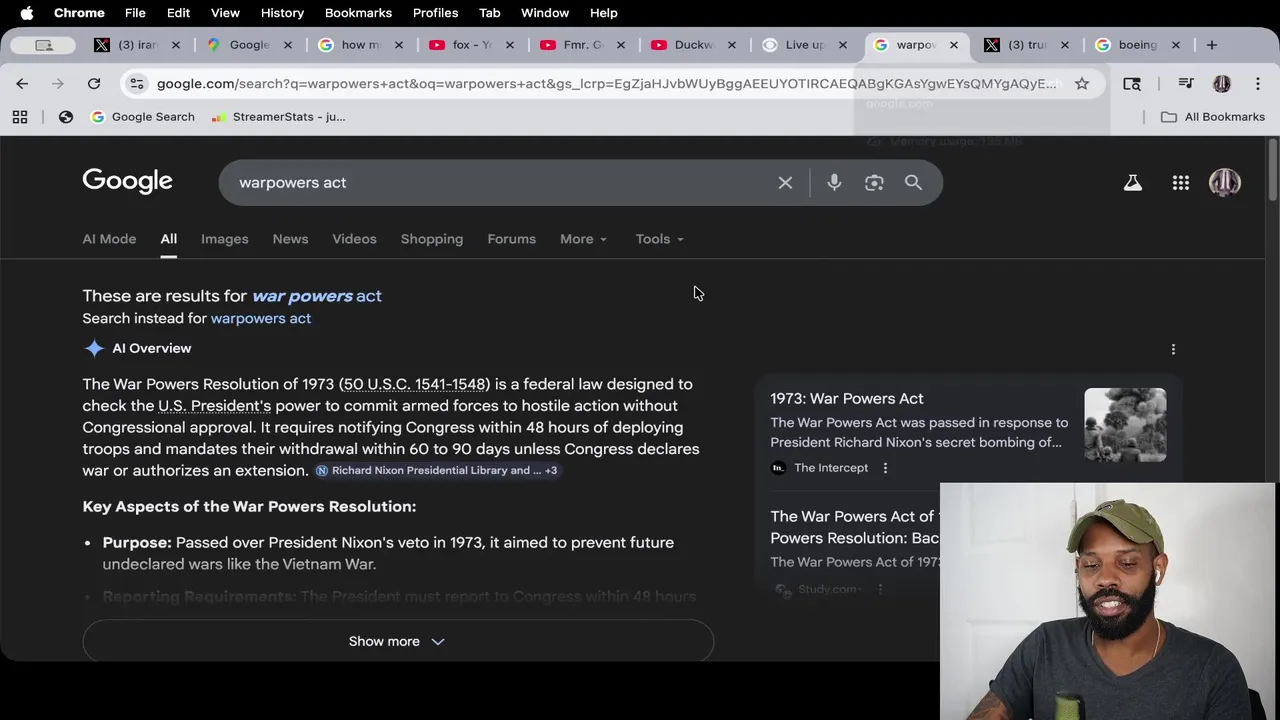This screenshot has width=1280, height=720.
Task: Switch to the 'fox - Yo' YouTube tab
Action: point(471,45)
